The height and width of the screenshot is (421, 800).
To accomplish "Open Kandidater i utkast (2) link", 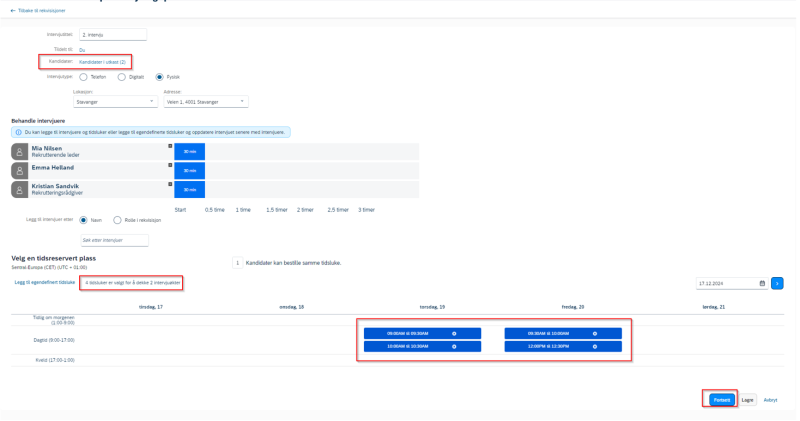I will pyautogui.click(x=102, y=62).
